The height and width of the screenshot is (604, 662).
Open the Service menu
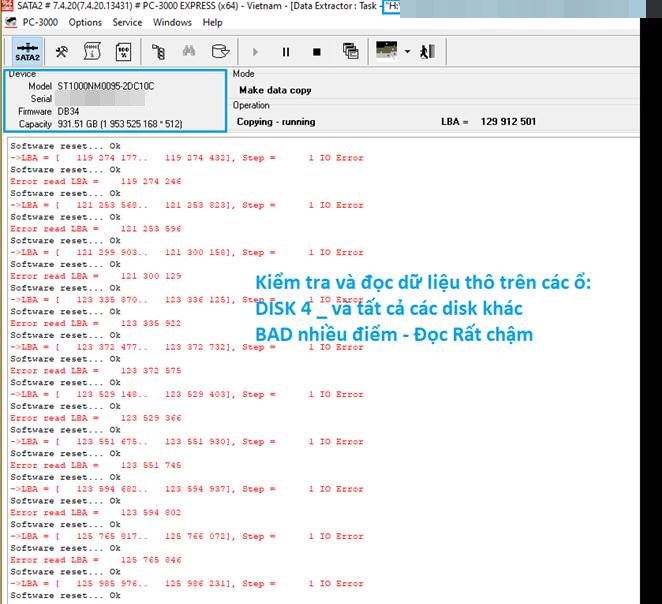pos(127,22)
